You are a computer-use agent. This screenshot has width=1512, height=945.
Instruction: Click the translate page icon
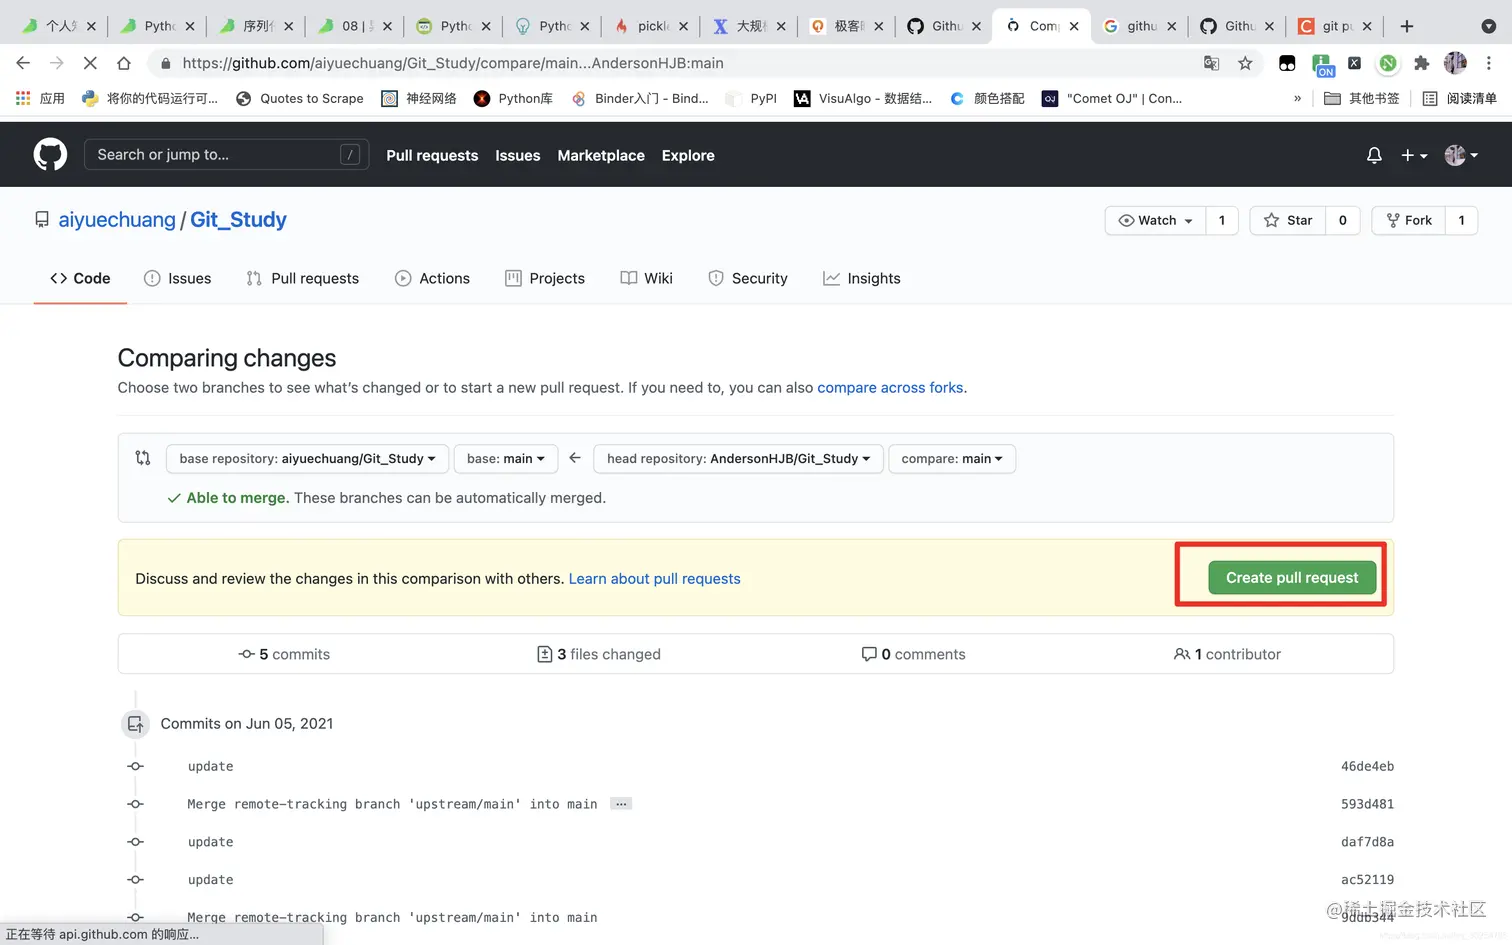(1211, 63)
